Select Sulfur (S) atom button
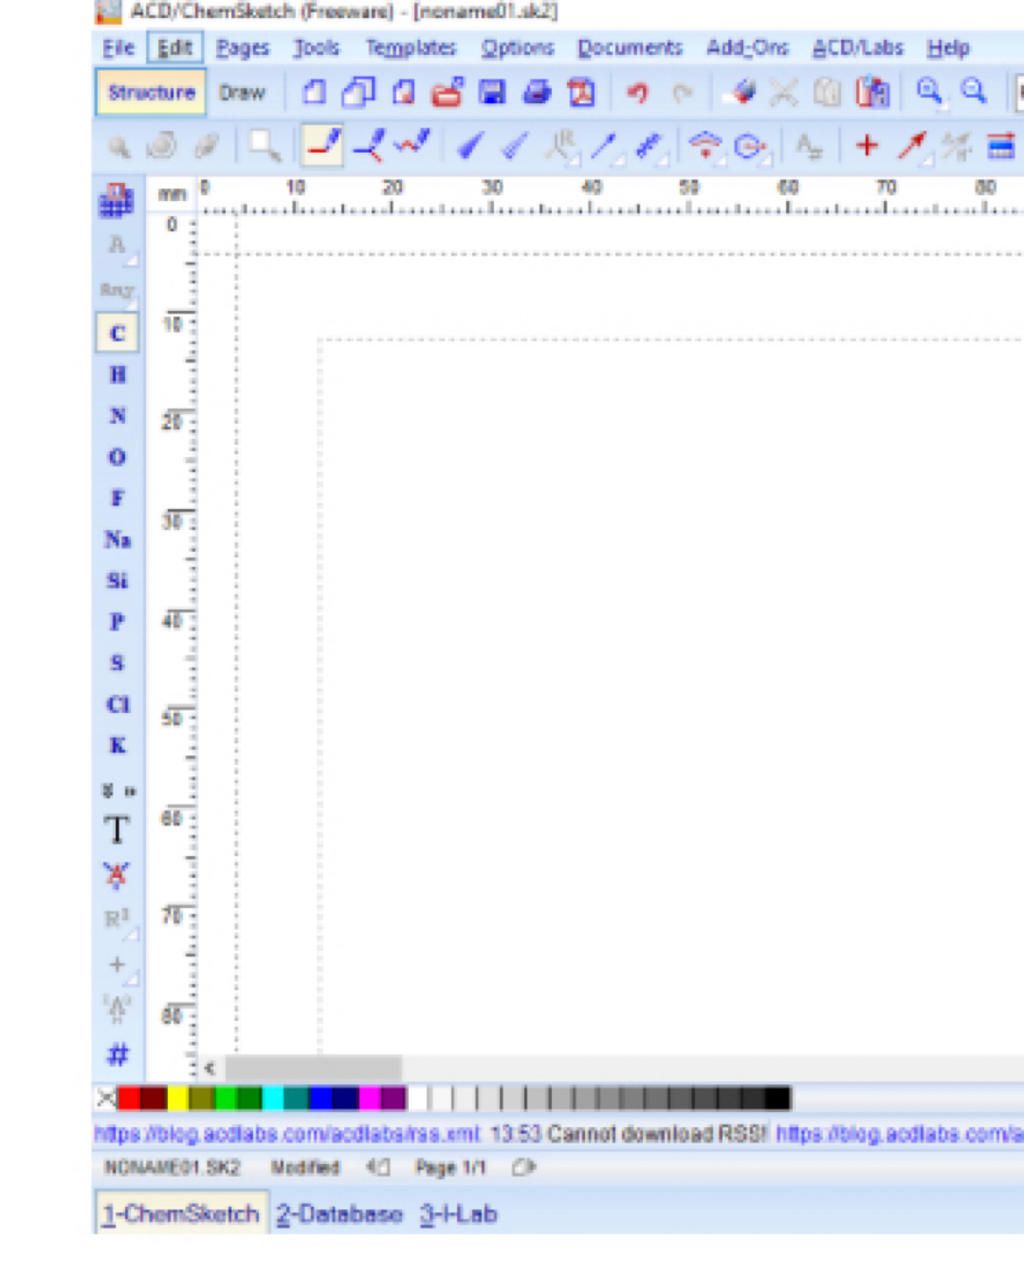Image resolution: width=1024 pixels, height=1276 pixels. 117,663
